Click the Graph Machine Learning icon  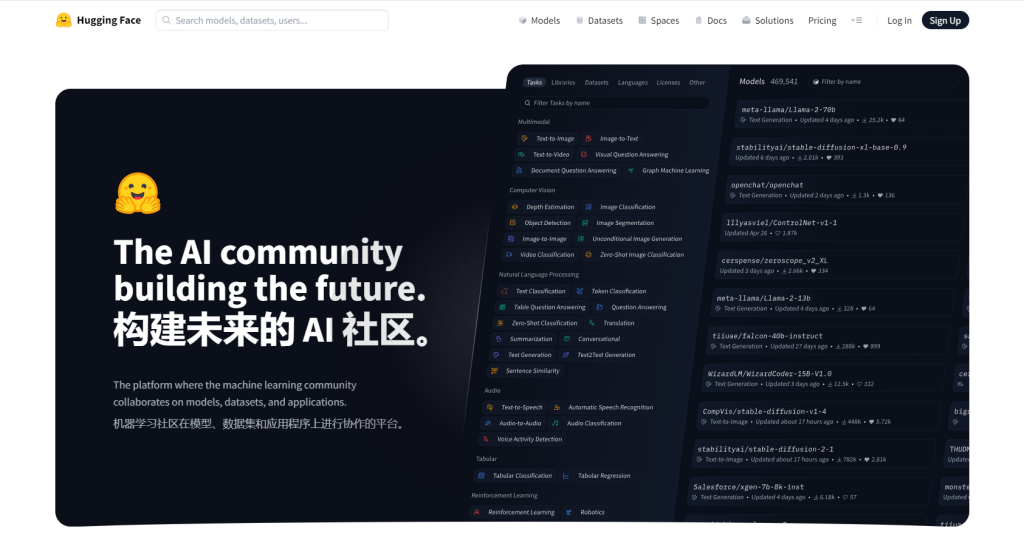(x=630, y=171)
